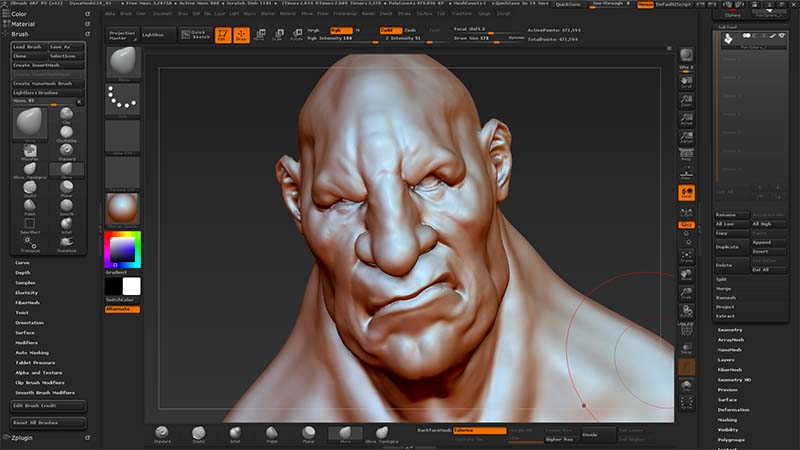Click the Duplicate subtool button
The image size is (800, 450).
coord(732,247)
